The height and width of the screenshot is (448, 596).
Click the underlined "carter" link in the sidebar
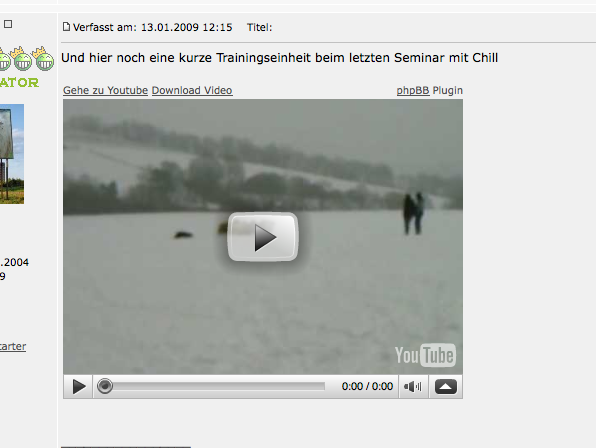tap(13, 346)
